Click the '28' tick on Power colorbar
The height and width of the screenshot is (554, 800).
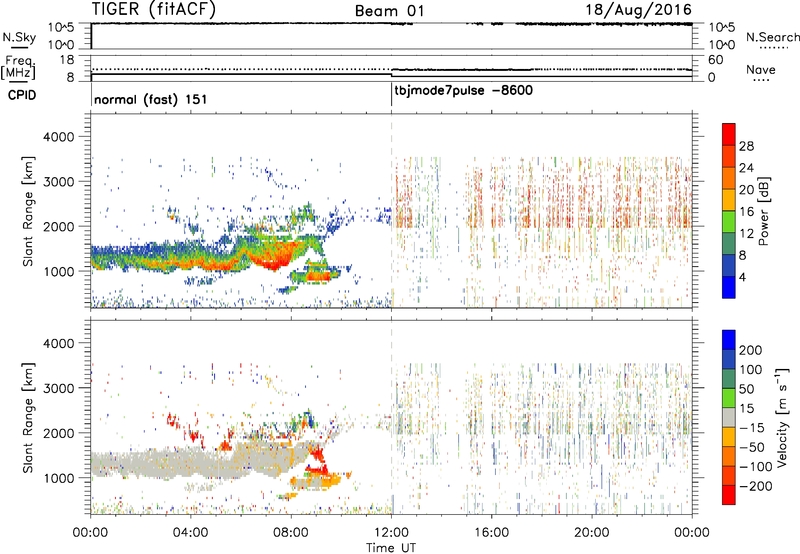click(746, 146)
